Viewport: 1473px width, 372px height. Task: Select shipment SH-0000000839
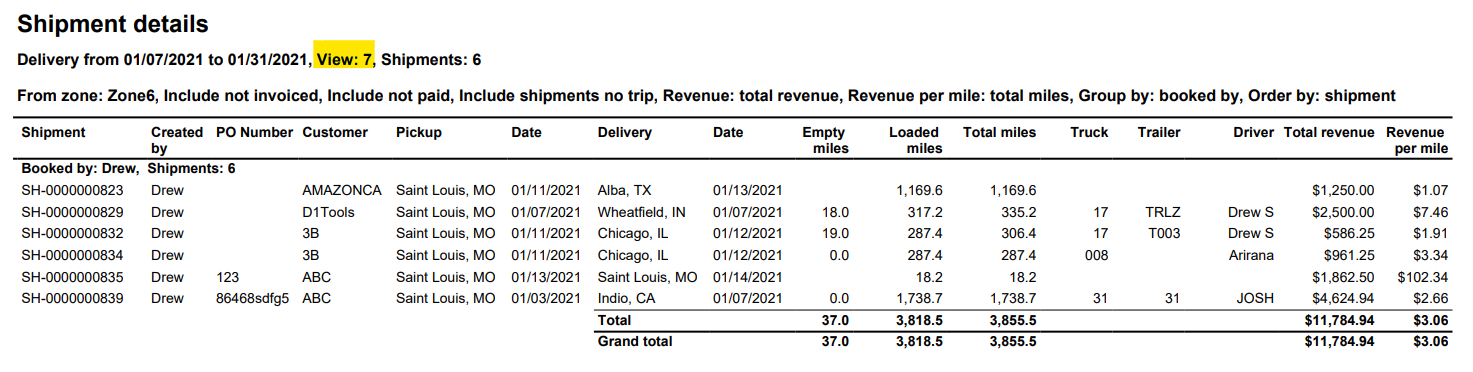coord(72,298)
